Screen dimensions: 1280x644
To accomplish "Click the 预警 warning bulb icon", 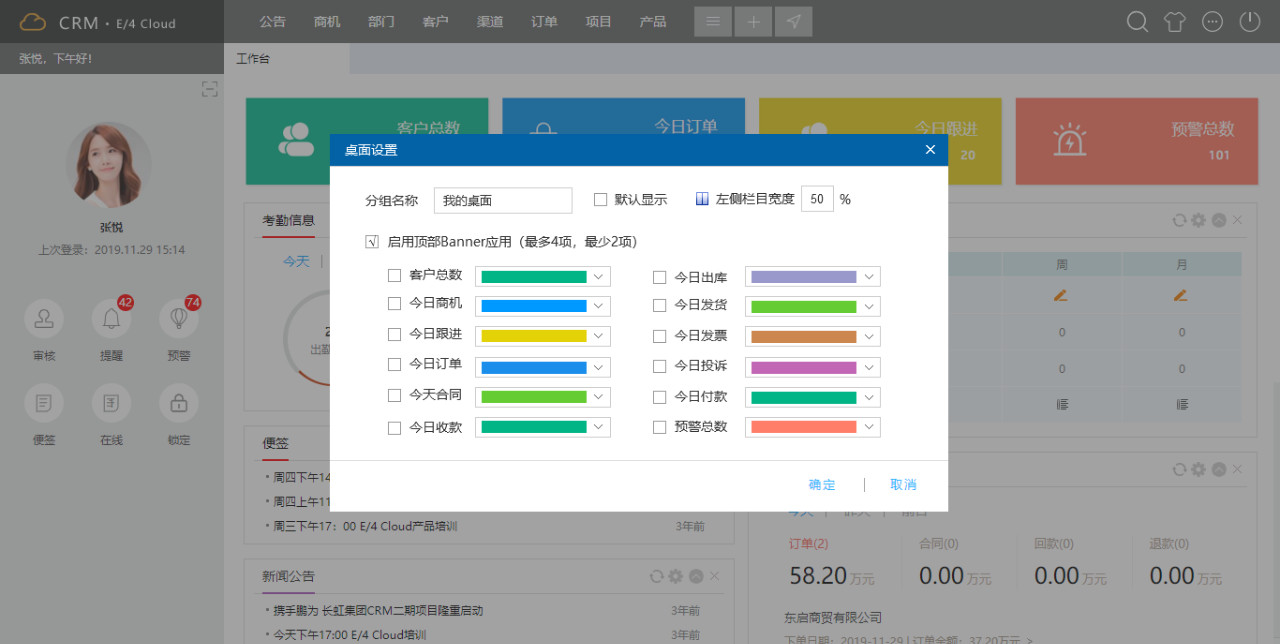I will 178,319.
